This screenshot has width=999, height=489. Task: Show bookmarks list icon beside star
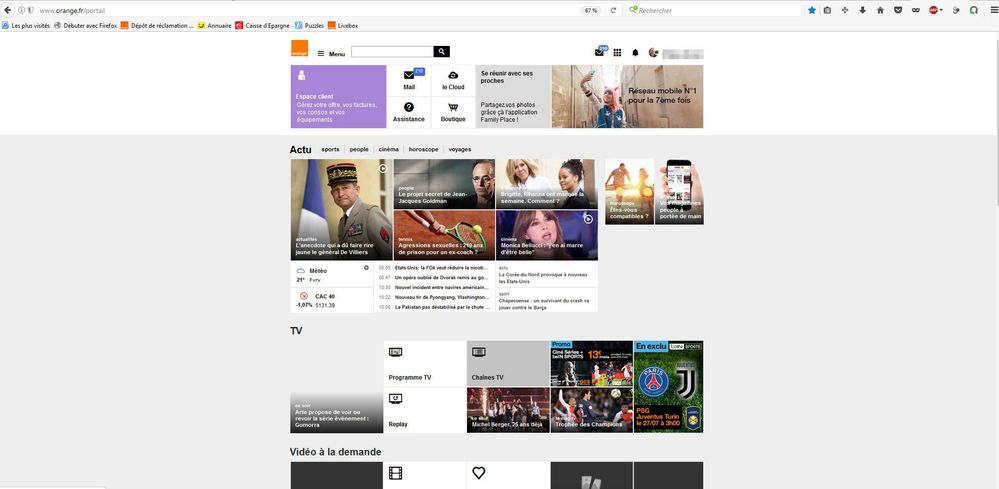click(x=827, y=10)
